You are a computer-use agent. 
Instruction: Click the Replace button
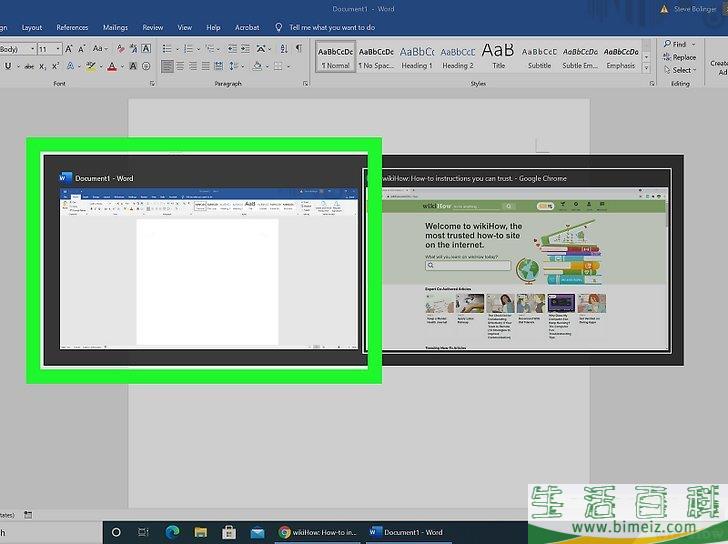click(679, 57)
